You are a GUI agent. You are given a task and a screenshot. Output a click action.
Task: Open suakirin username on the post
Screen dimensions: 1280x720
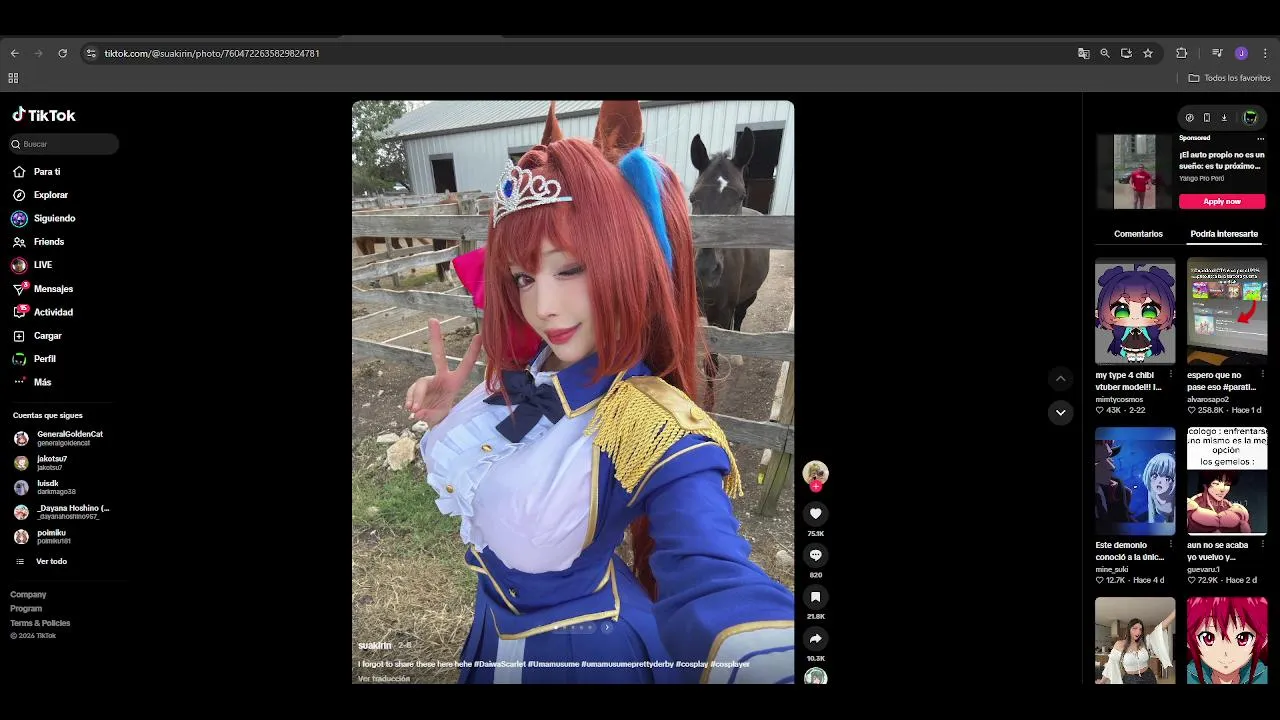coord(375,646)
